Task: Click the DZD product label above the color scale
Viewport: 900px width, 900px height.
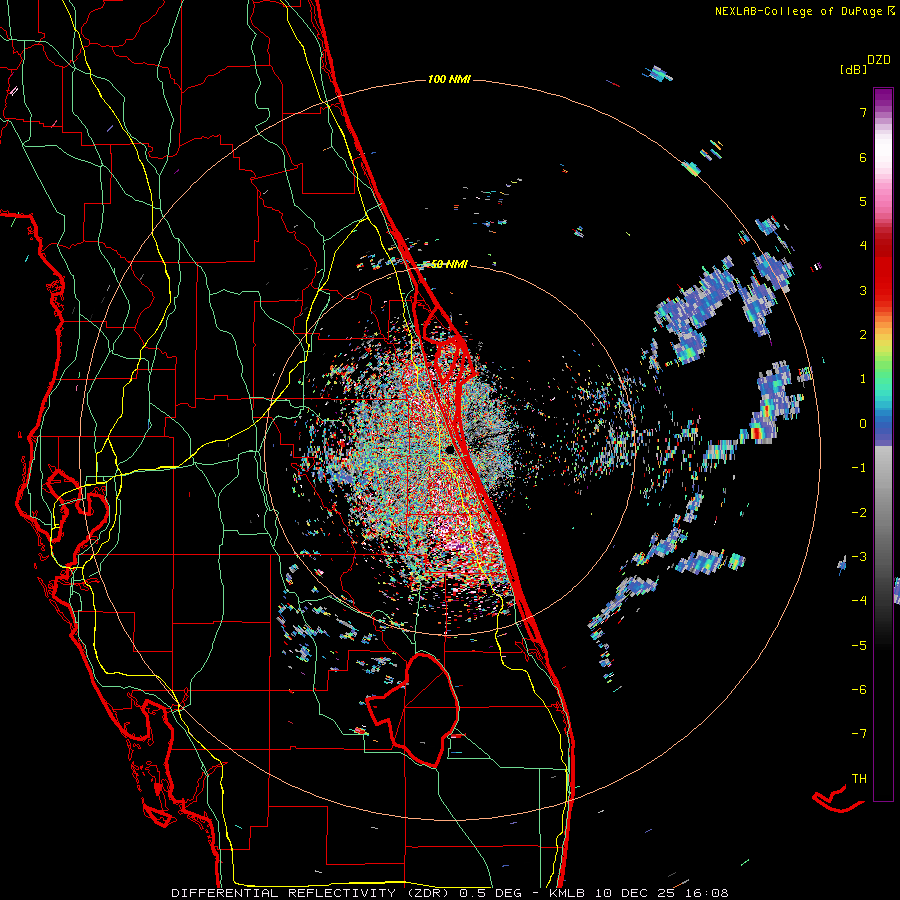Action: [878, 60]
